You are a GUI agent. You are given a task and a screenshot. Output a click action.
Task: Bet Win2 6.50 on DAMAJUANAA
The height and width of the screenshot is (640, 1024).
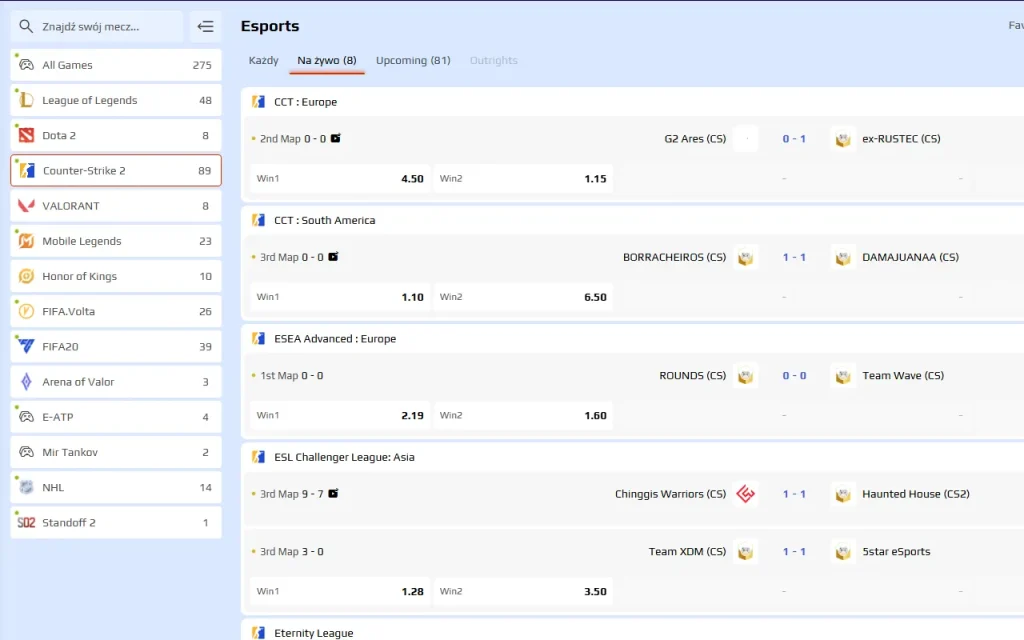[x=523, y=296]
